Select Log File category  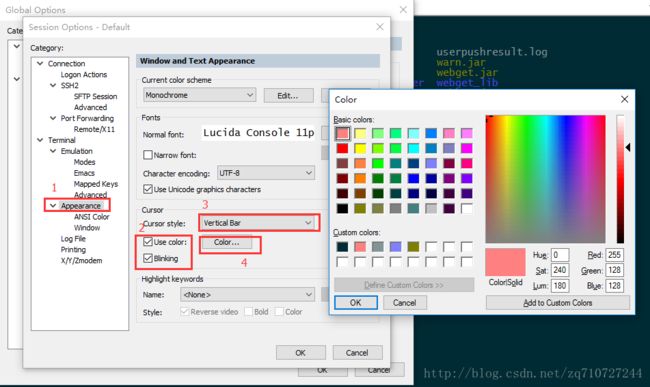point(73,239)
